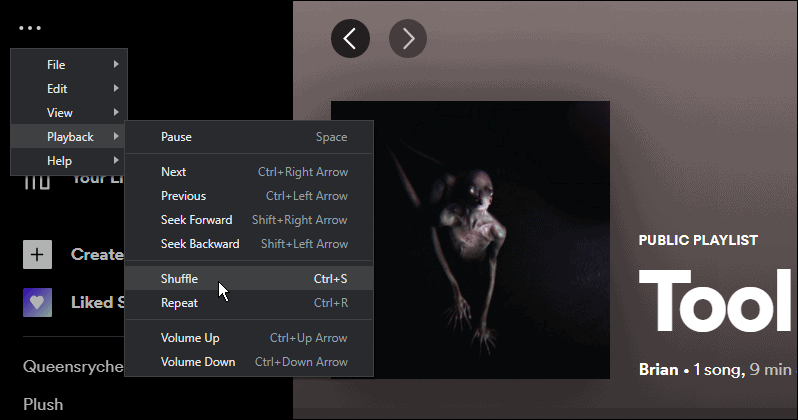Click the three-dots app menu icon
The width and height of the screenshot is (798, 420).
(x=30, y=28)
